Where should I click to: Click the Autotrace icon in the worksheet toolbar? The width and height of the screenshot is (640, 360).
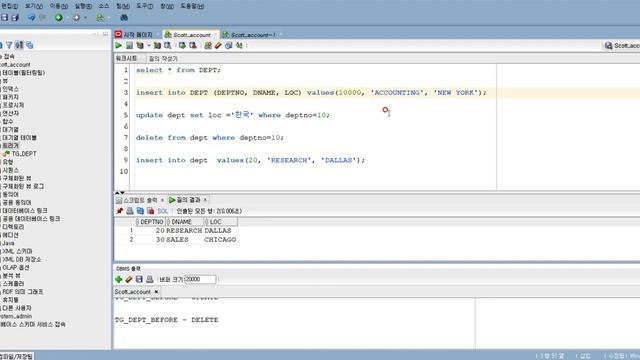tap(157, 46)
